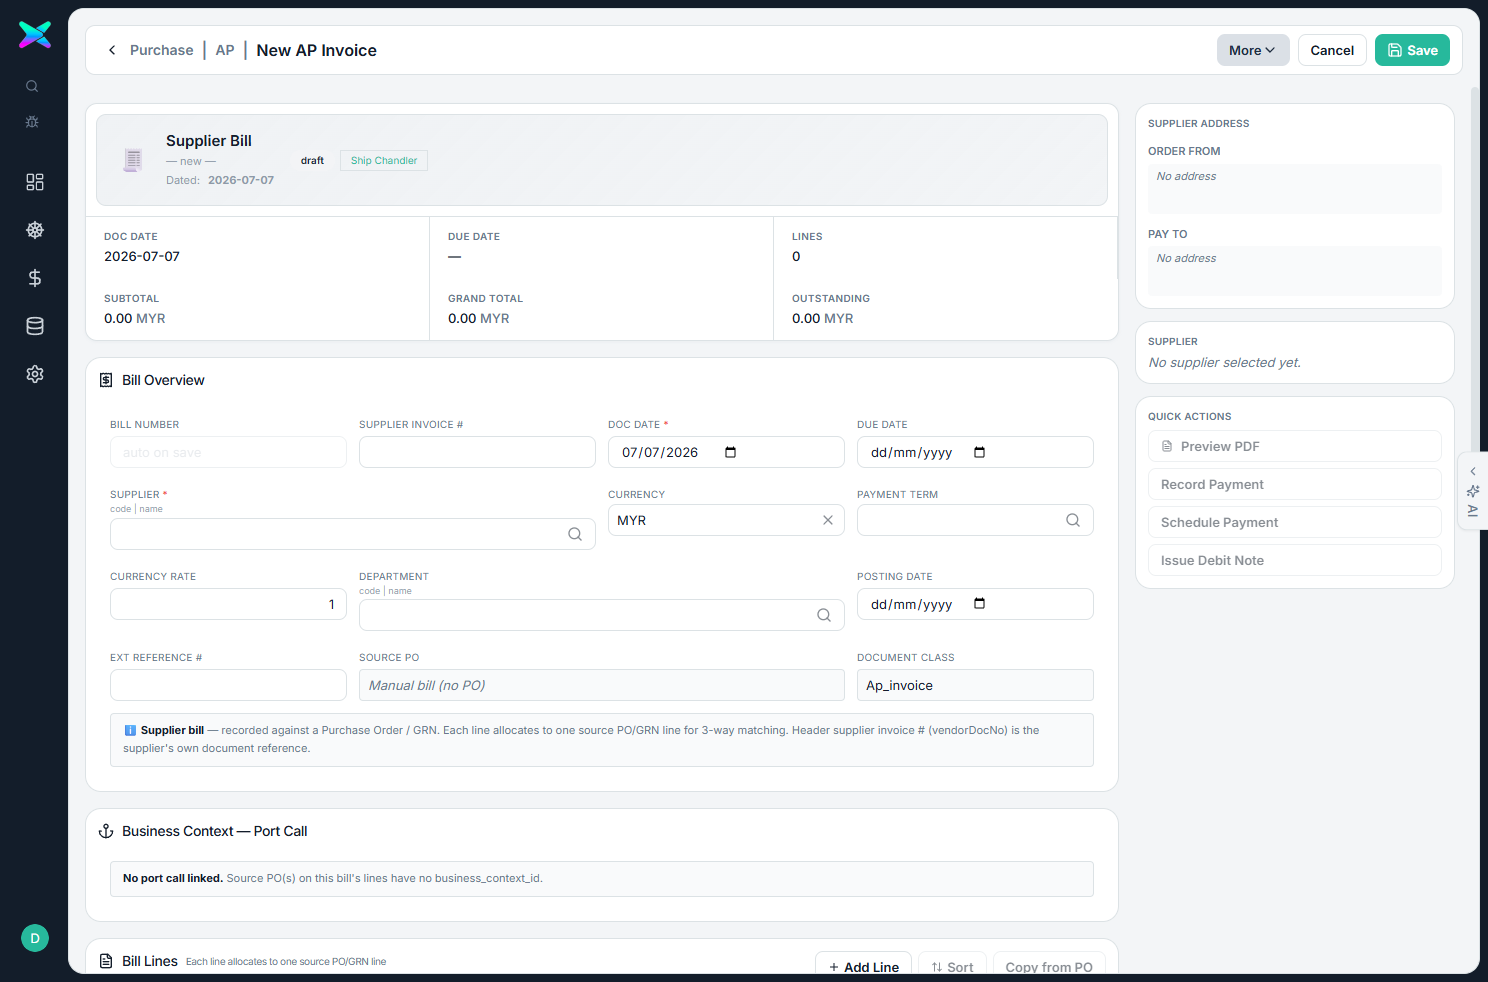Click the user avatar D

point(35,938)
